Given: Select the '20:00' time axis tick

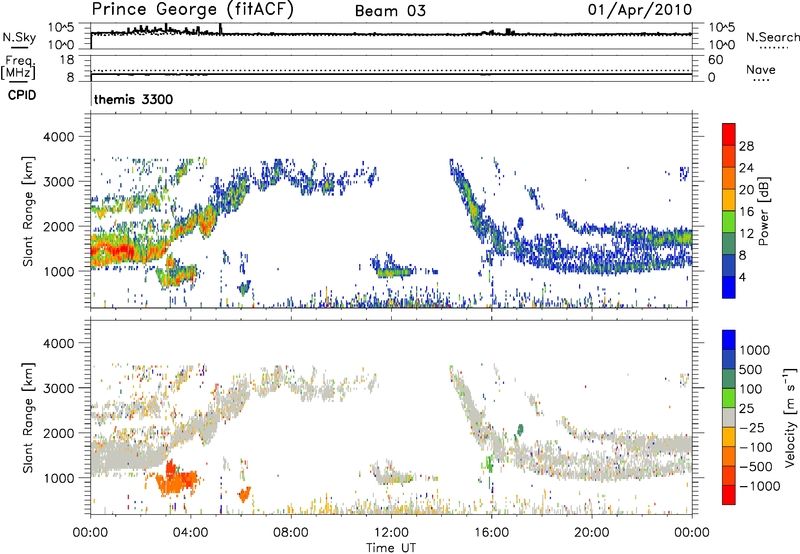Looking at the screenshot, I should [x=591, y=533].
